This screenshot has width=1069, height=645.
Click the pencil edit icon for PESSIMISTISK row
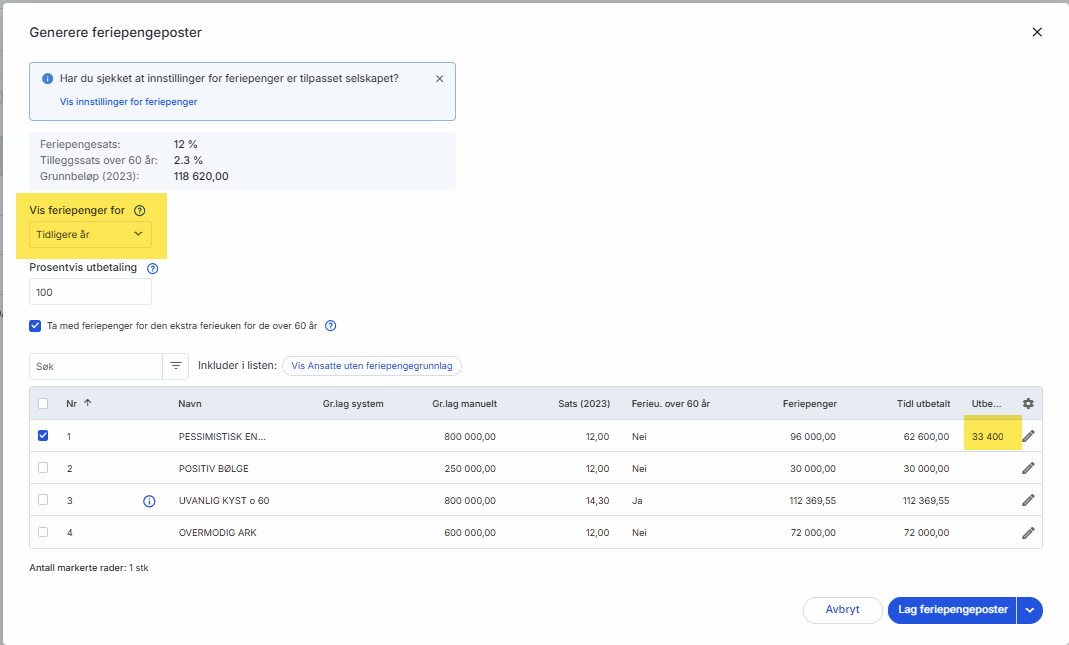(x=1028, y=436)
